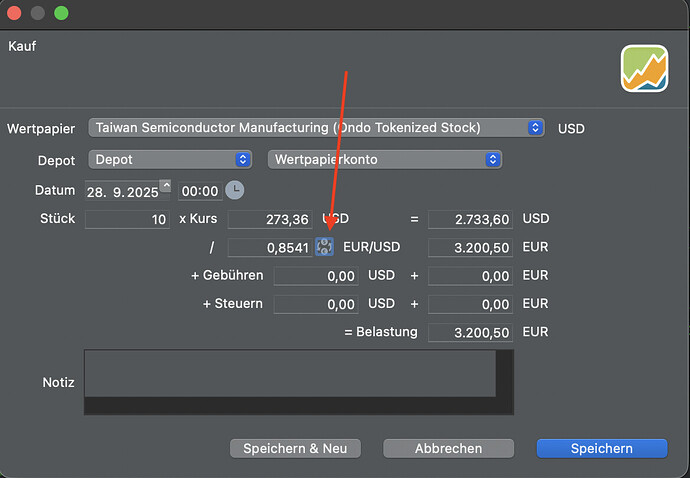Click the Stück quantity input field
The height and width of the screenshot is (478, 690).
(x=127, y=219)
